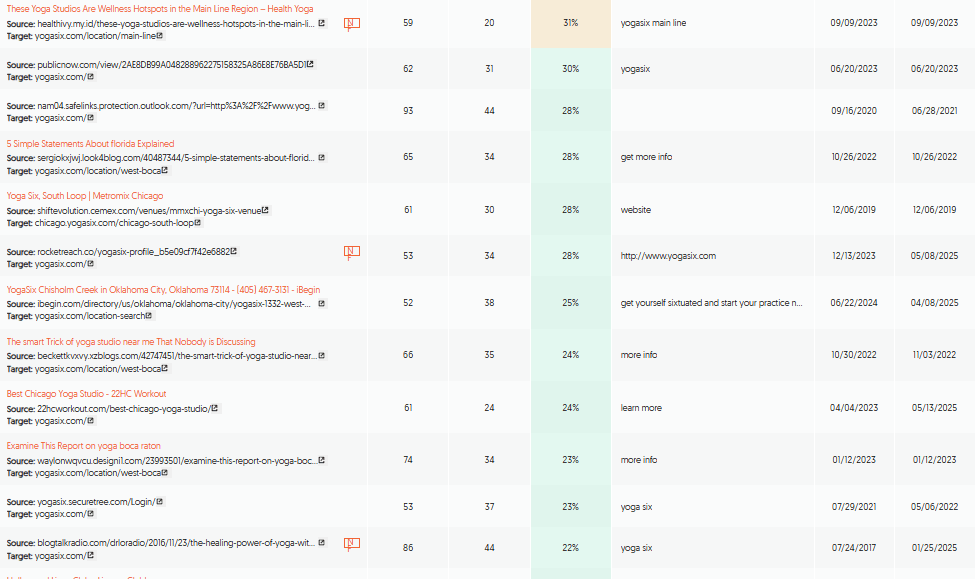The image size is (976, 579).
Task: Click date 12/13/2023 in rocketreach row
Action: pyautogui.click(x=854, y=256)
